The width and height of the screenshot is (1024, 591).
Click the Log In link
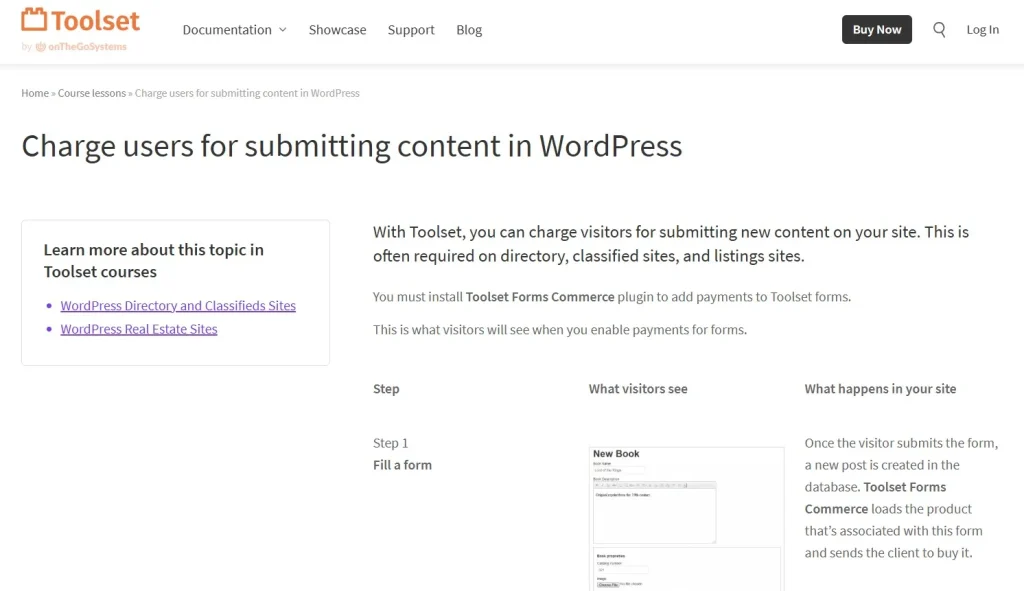[983, 29]
